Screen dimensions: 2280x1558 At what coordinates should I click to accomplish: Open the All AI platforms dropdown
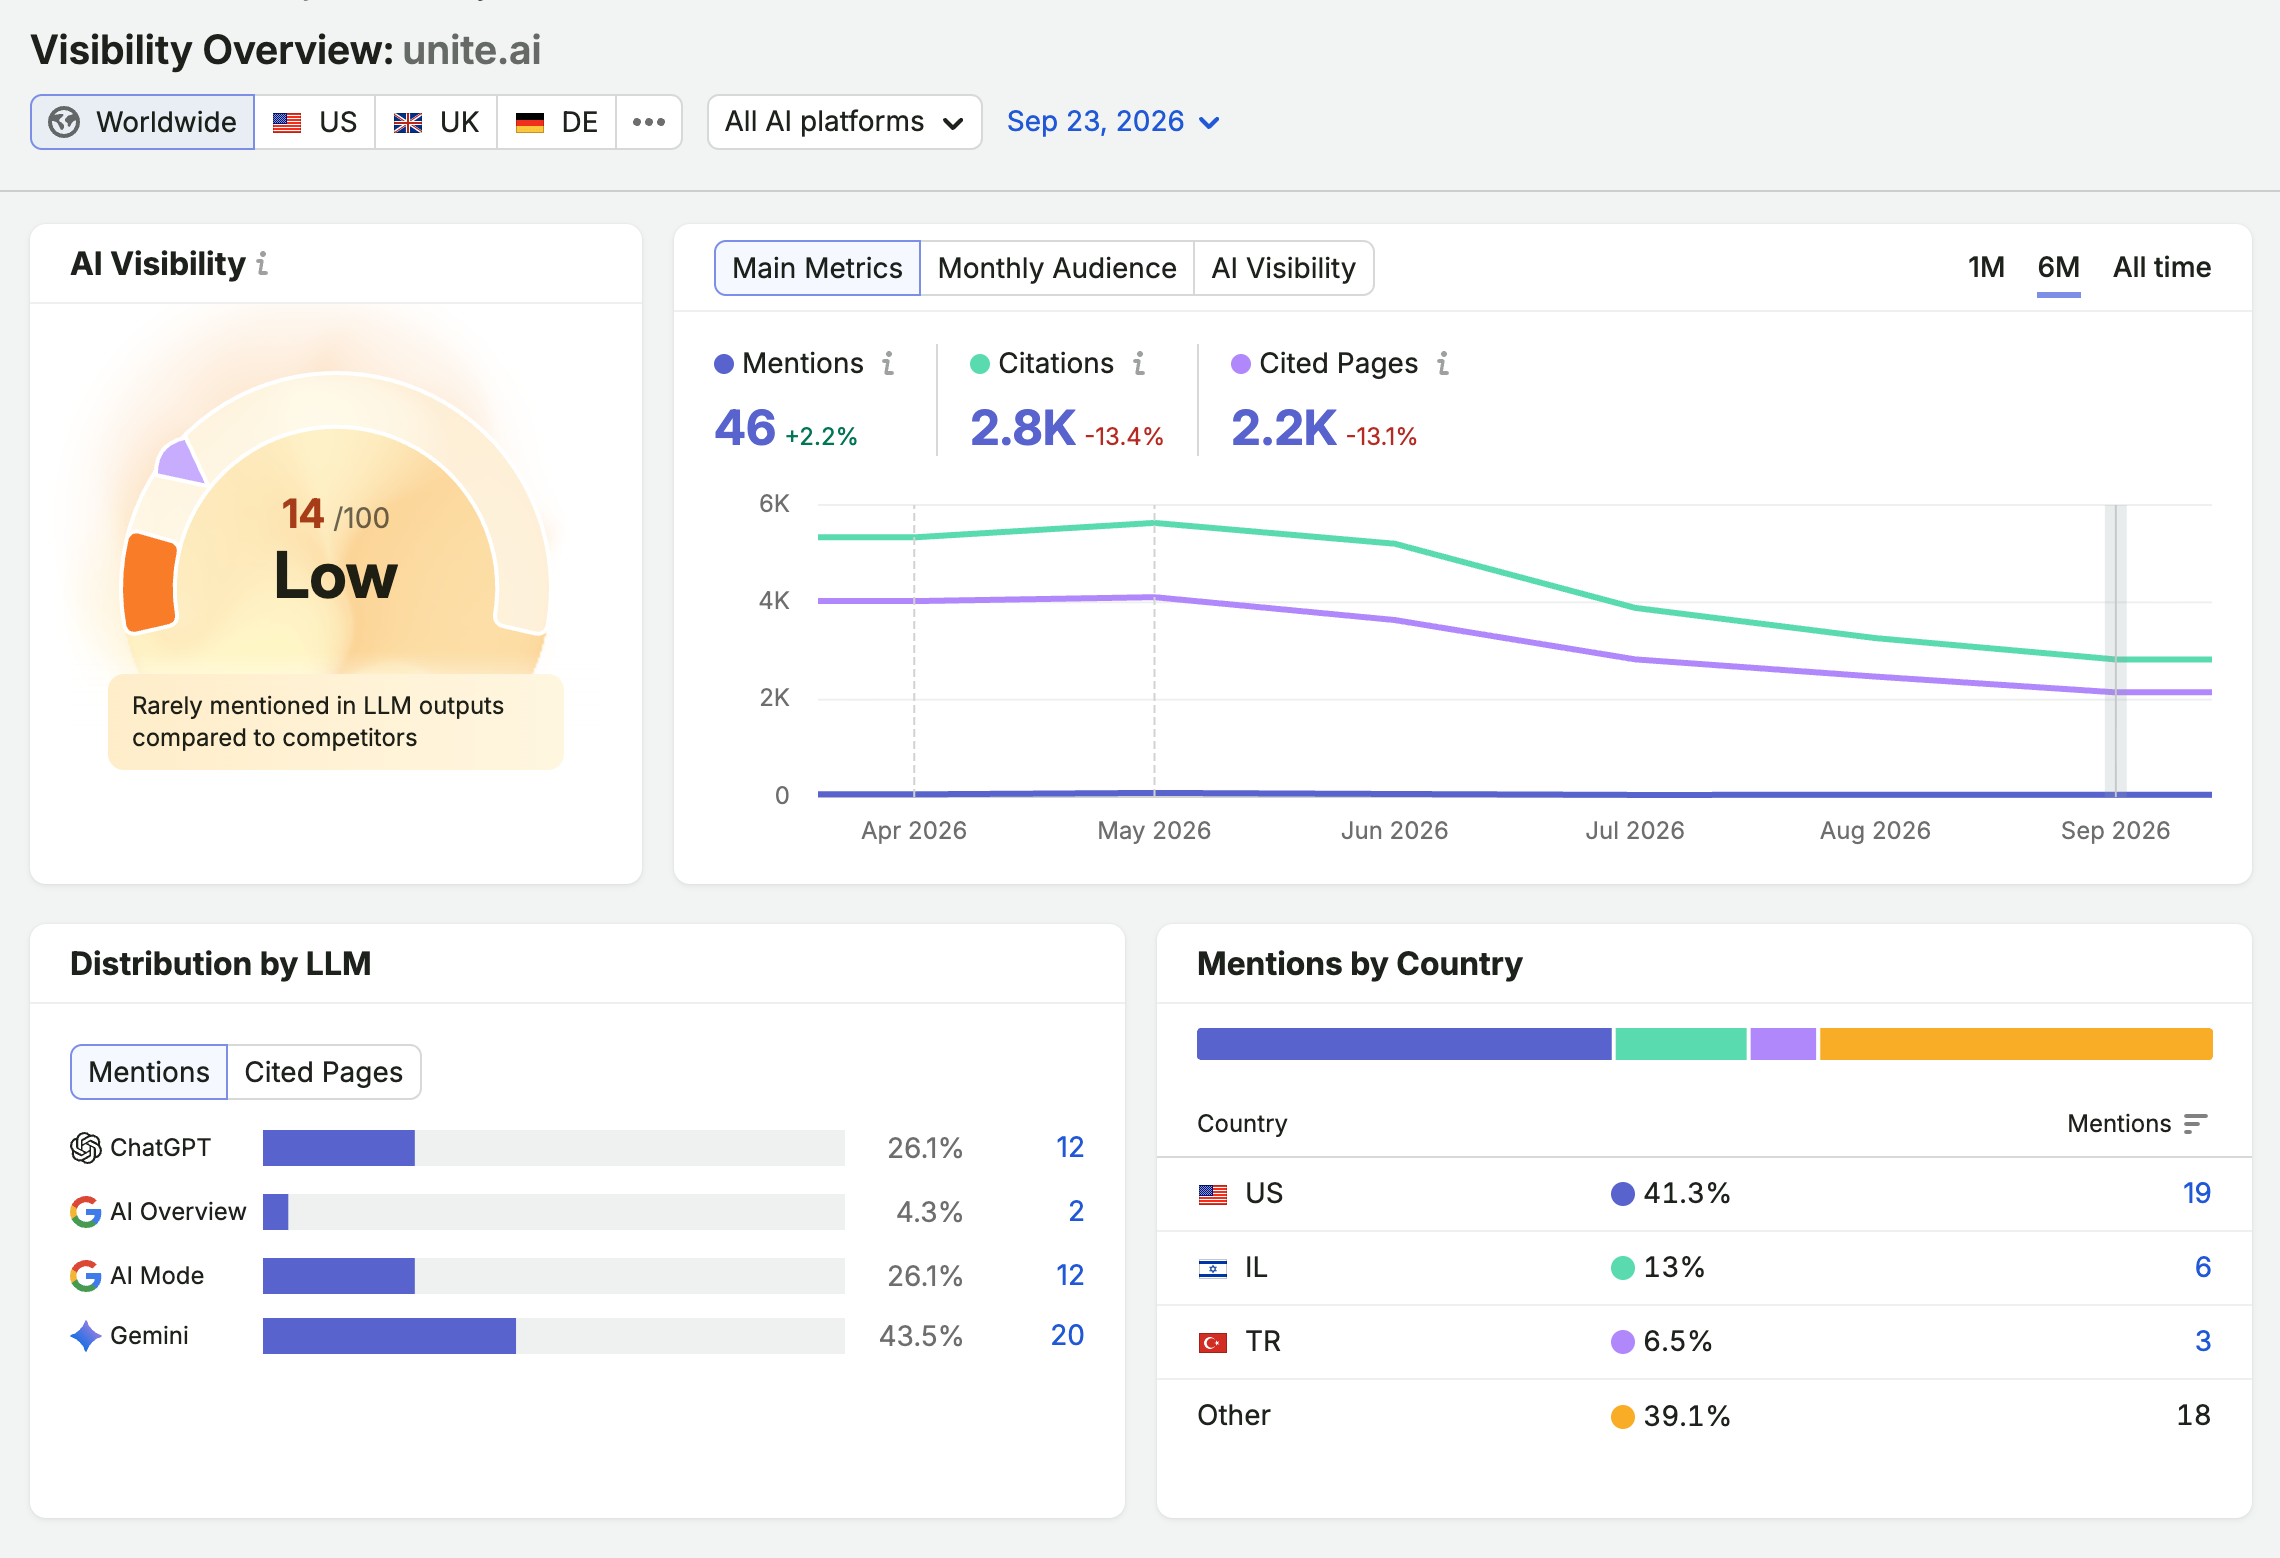point(844,122)
